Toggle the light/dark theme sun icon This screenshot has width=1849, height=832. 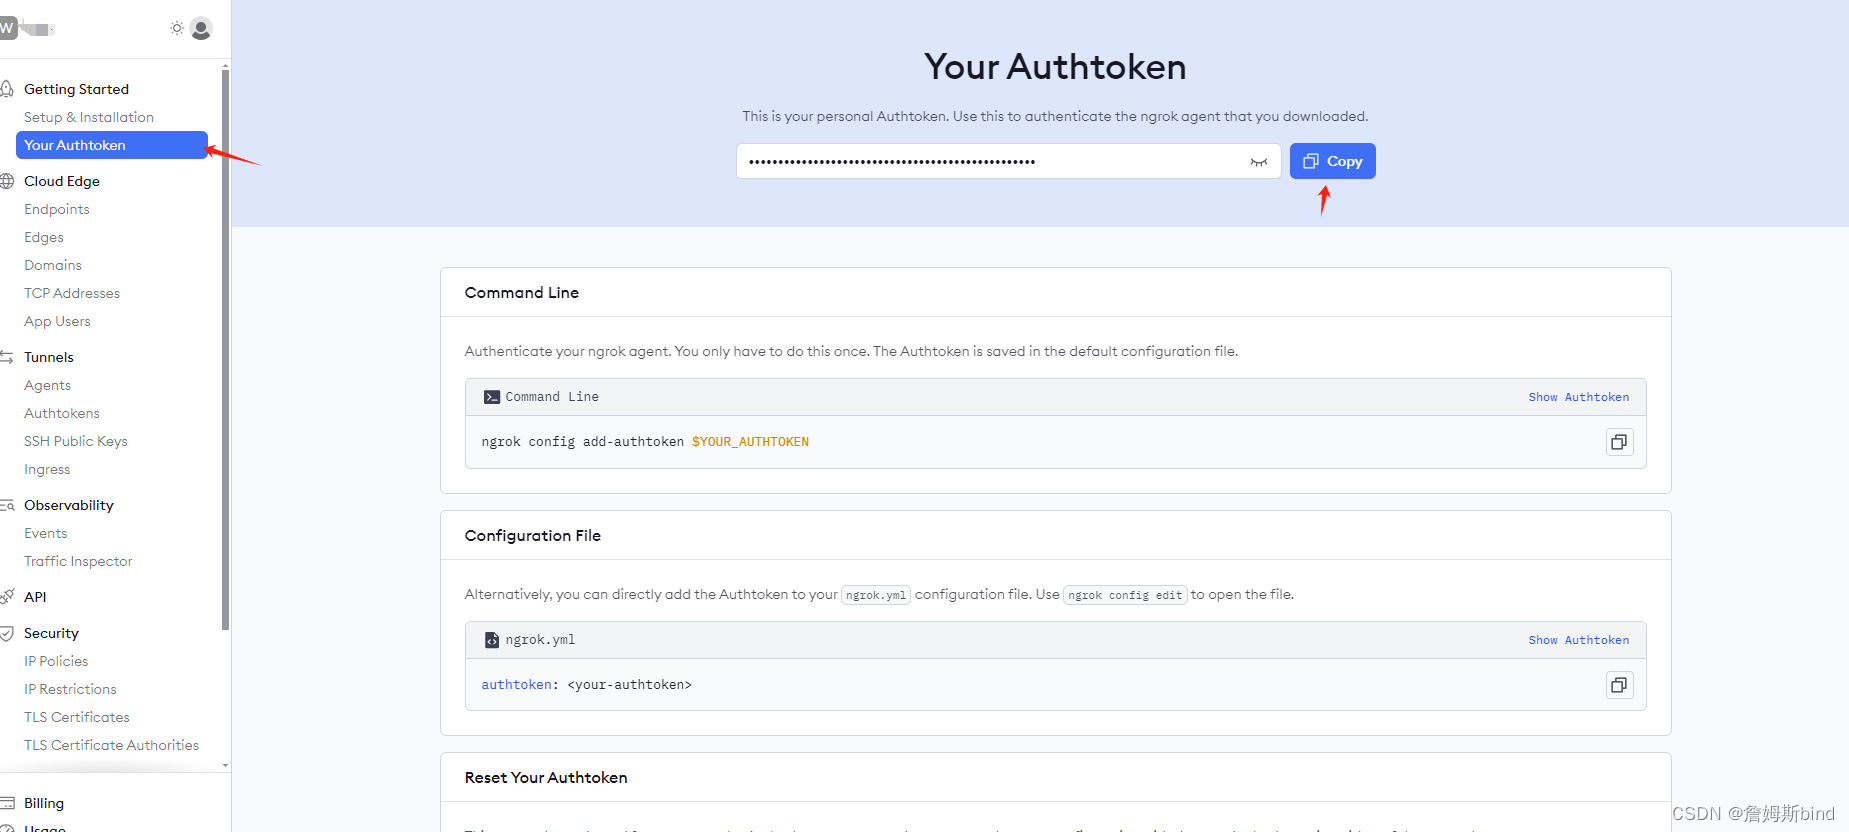pos(177,28)
